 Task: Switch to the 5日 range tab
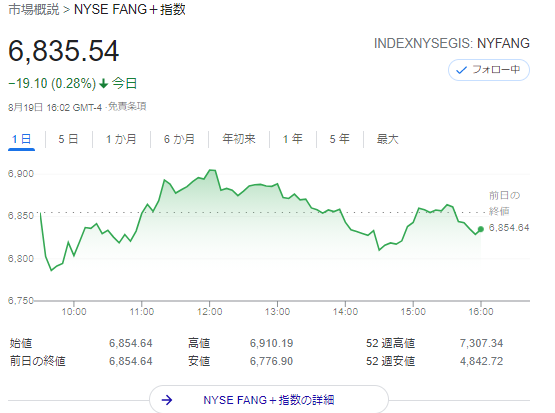(x=68, y=139)
